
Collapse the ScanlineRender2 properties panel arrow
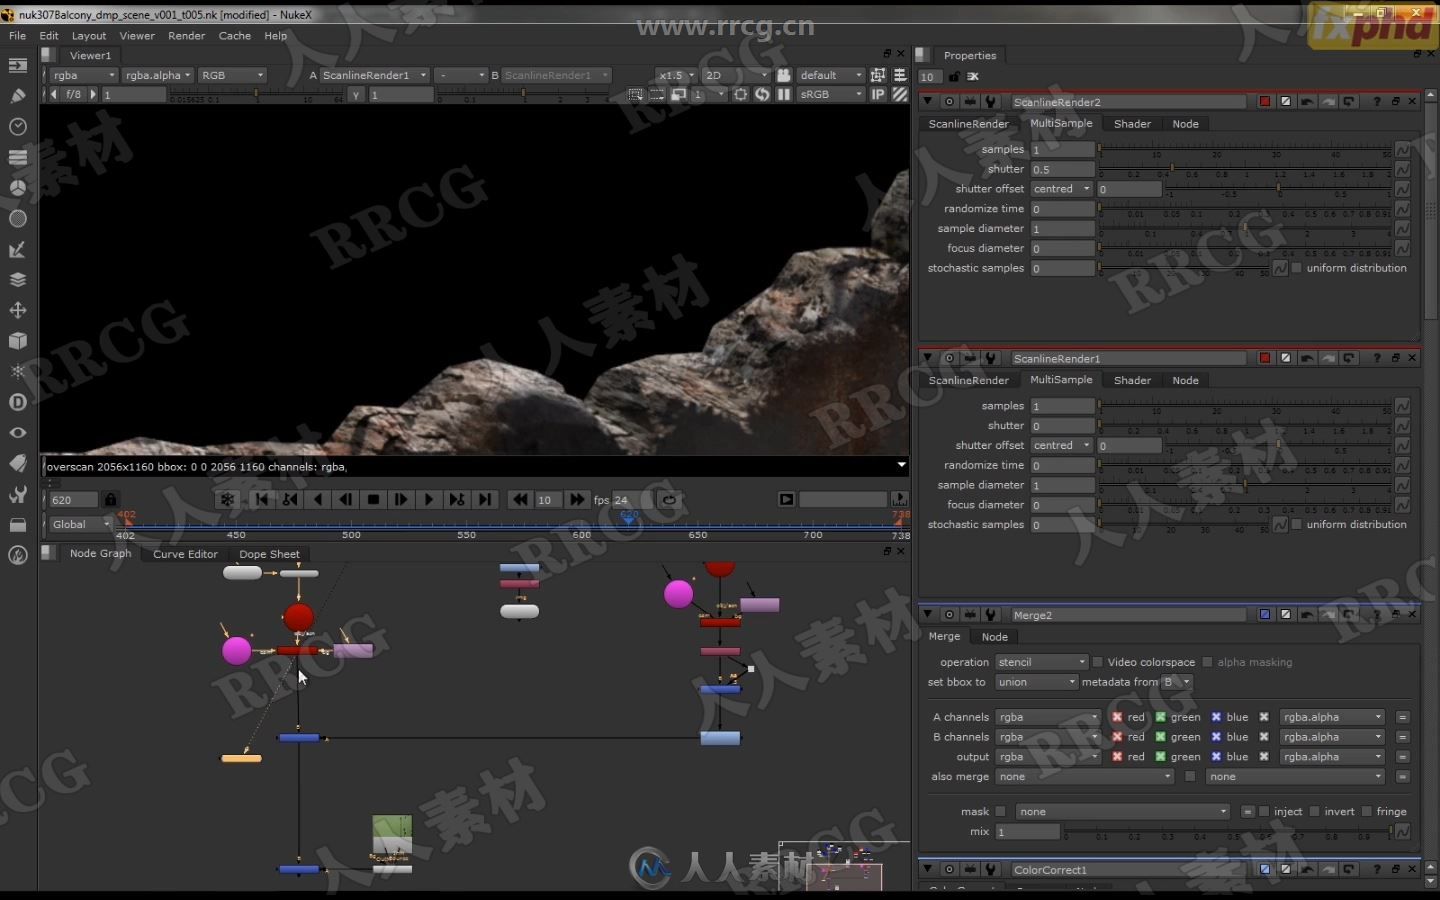pyautogui.click(x=928, y=101)
